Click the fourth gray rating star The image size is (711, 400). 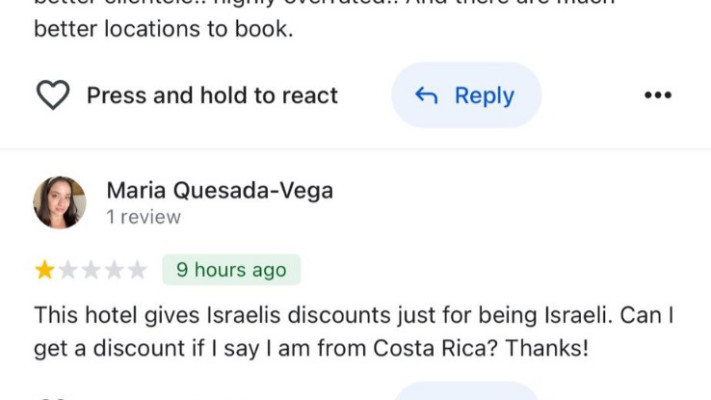pos(114,270)
